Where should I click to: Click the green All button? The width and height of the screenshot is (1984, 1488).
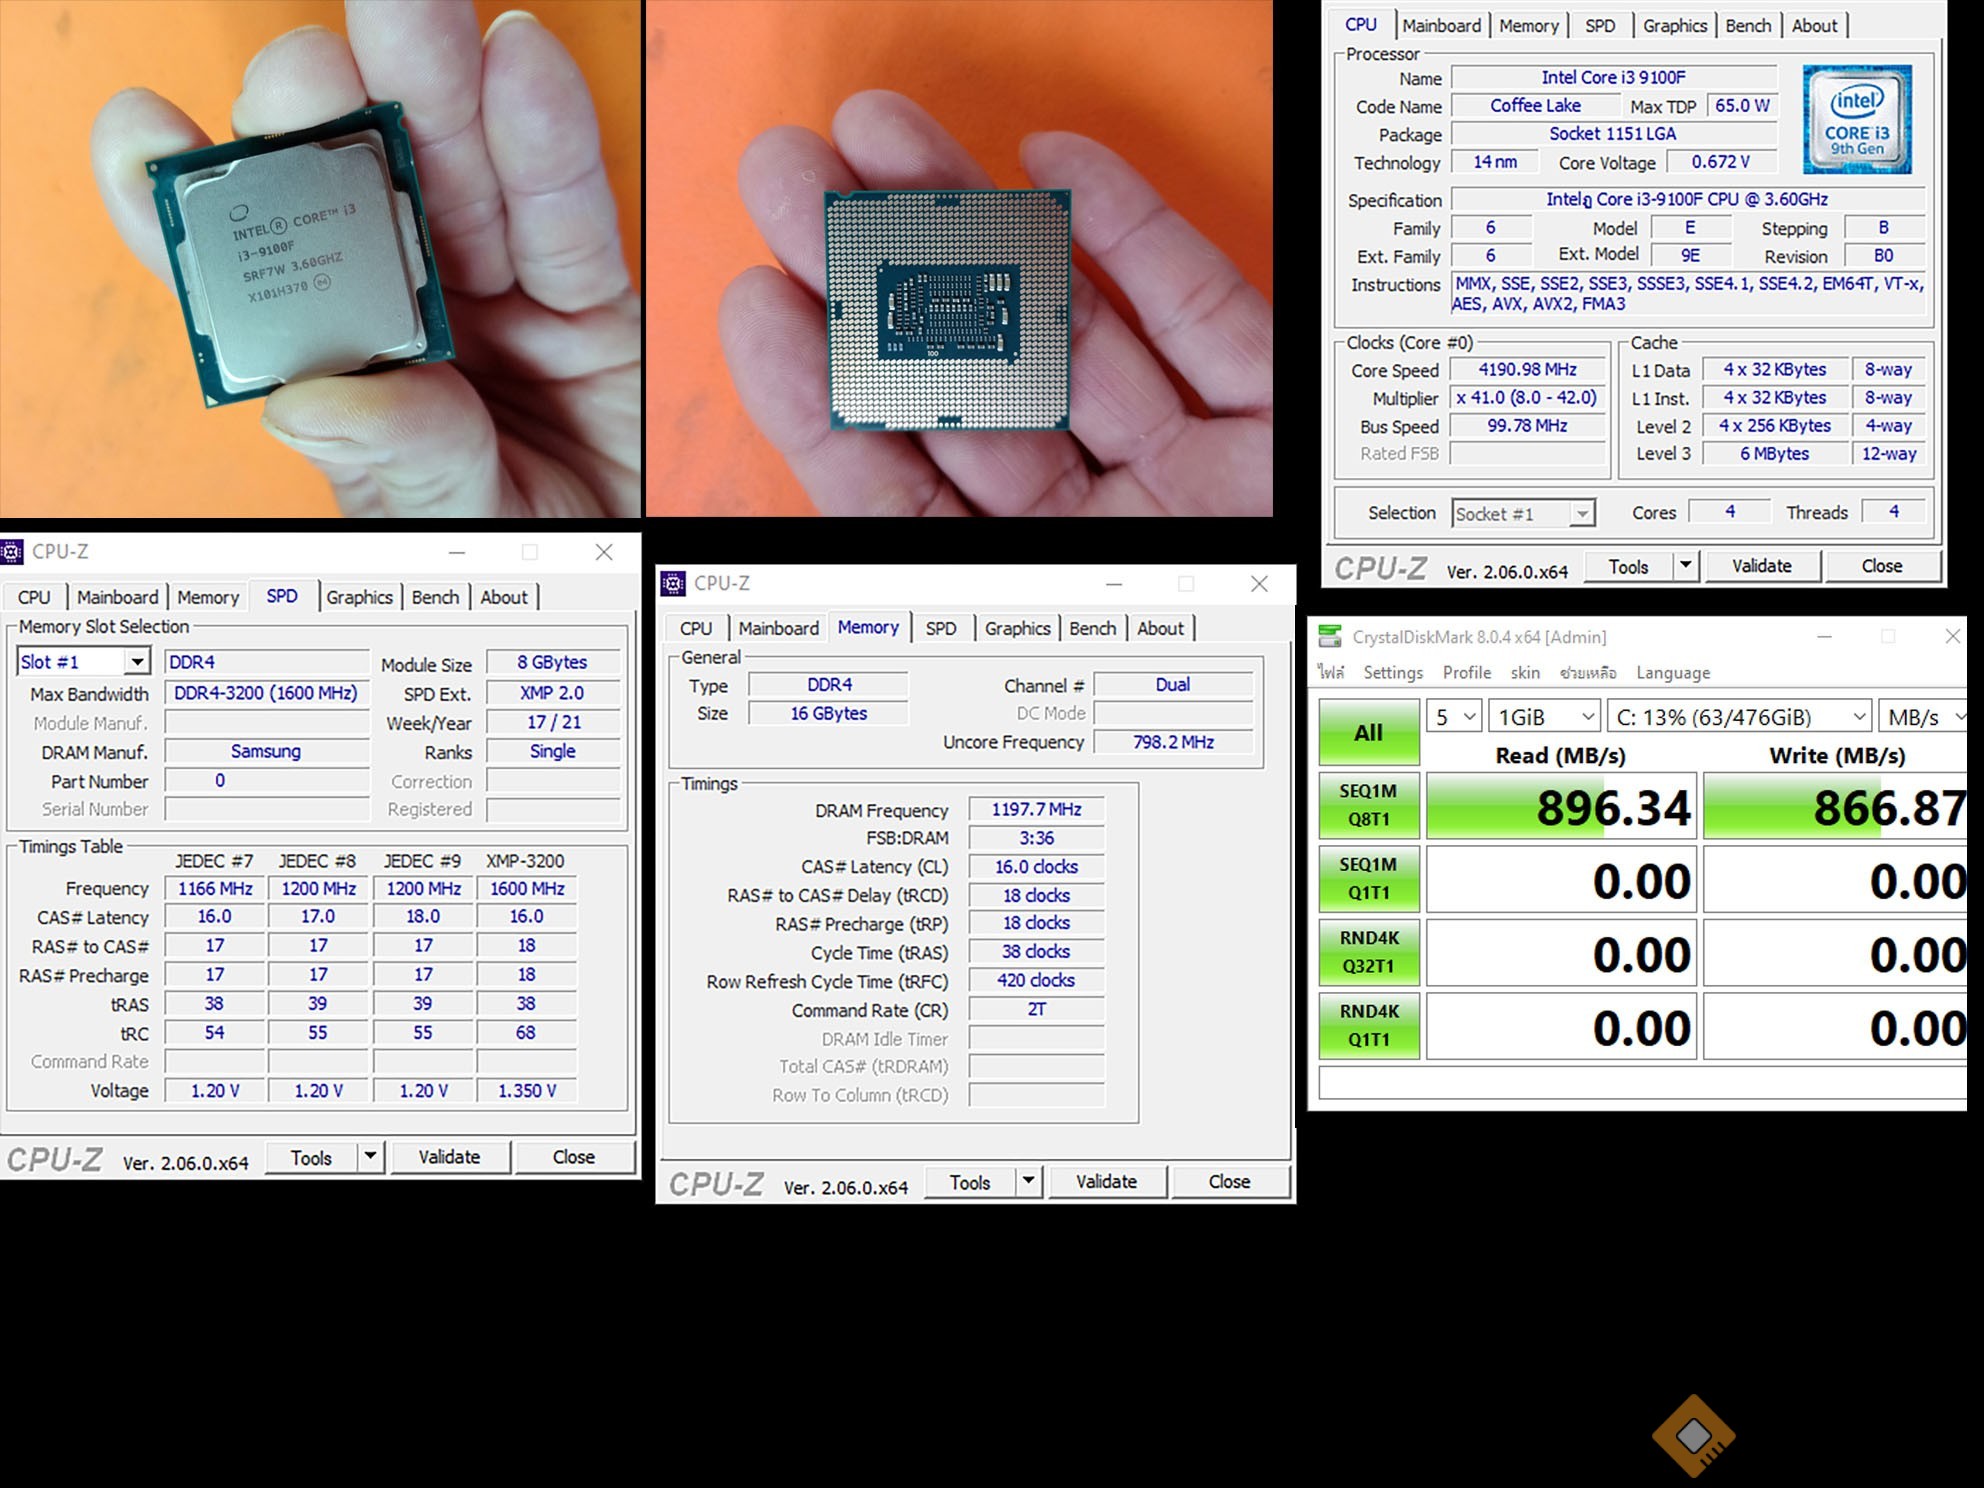(1369, 732)
